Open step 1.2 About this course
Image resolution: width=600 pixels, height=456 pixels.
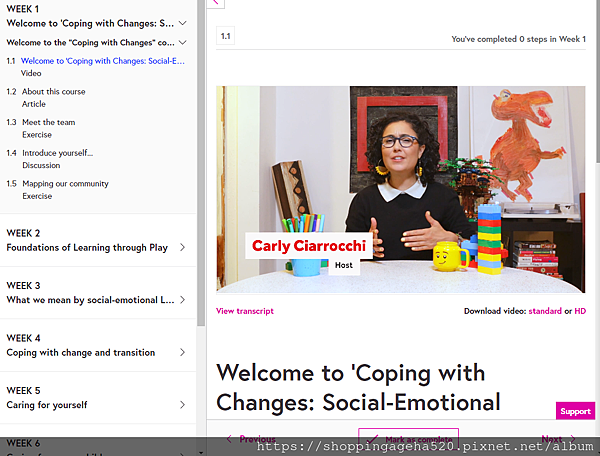pyautogui.click(x=54, y=91)
